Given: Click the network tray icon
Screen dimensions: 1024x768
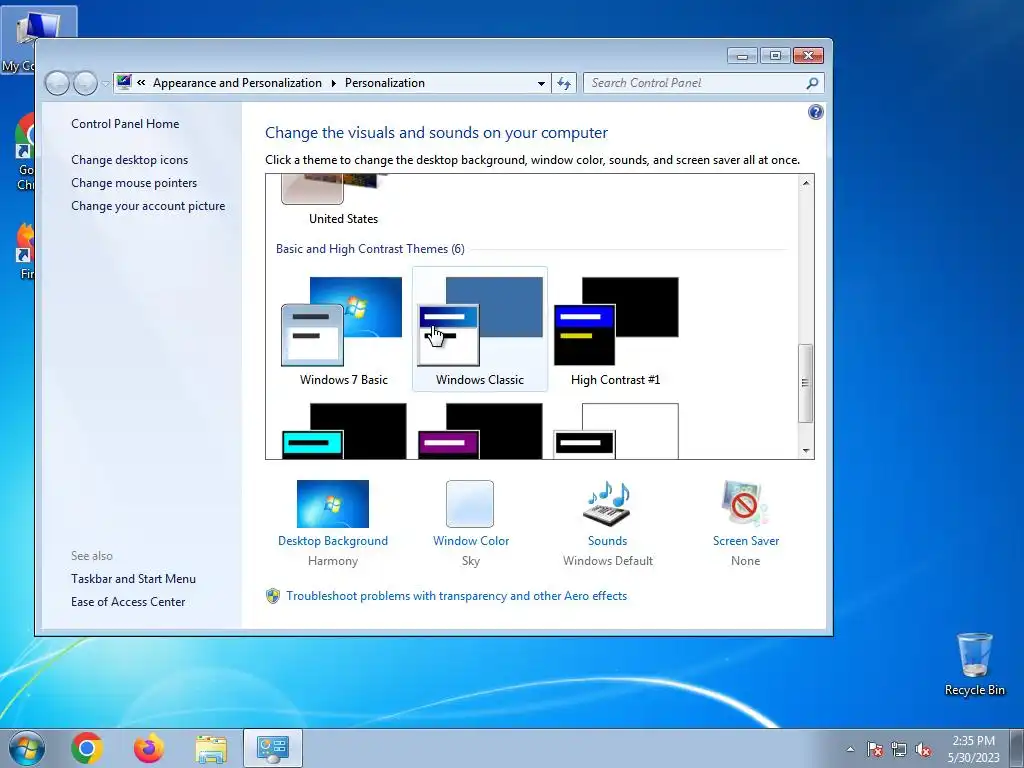Looking at the screenshot, I should point(899,749).
